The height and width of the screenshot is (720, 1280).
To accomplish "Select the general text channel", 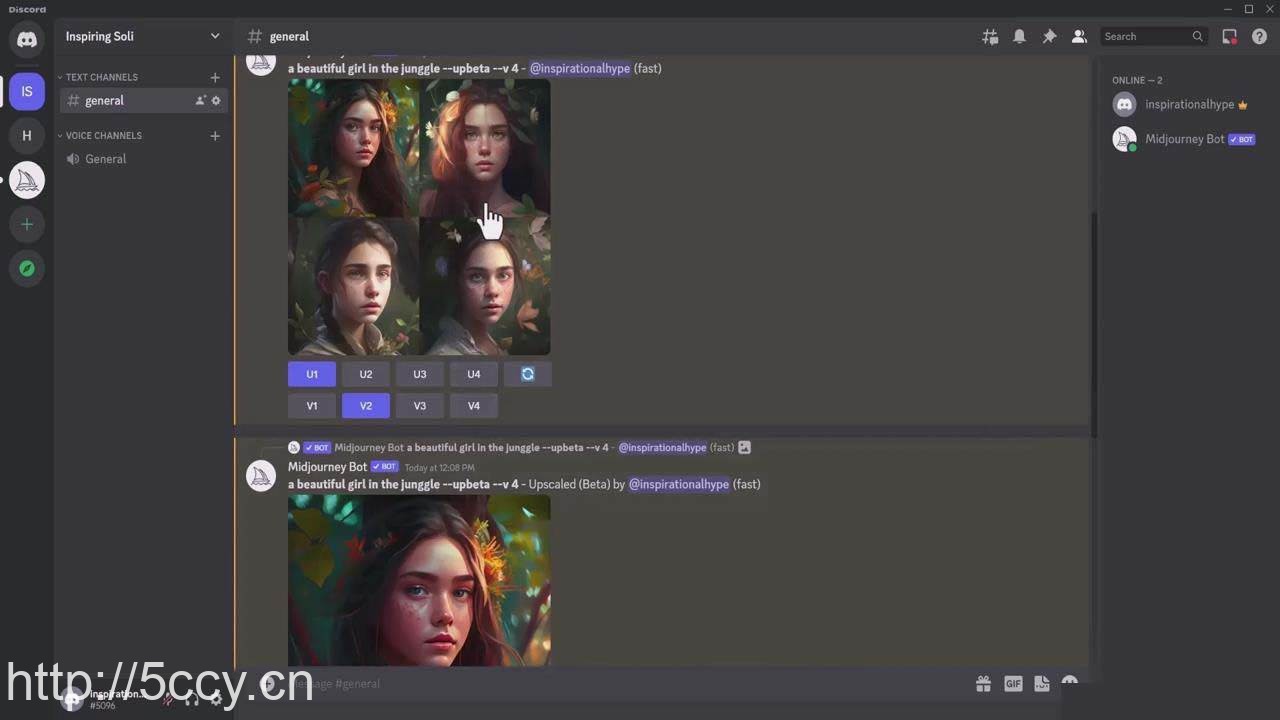I will point(105,100).
